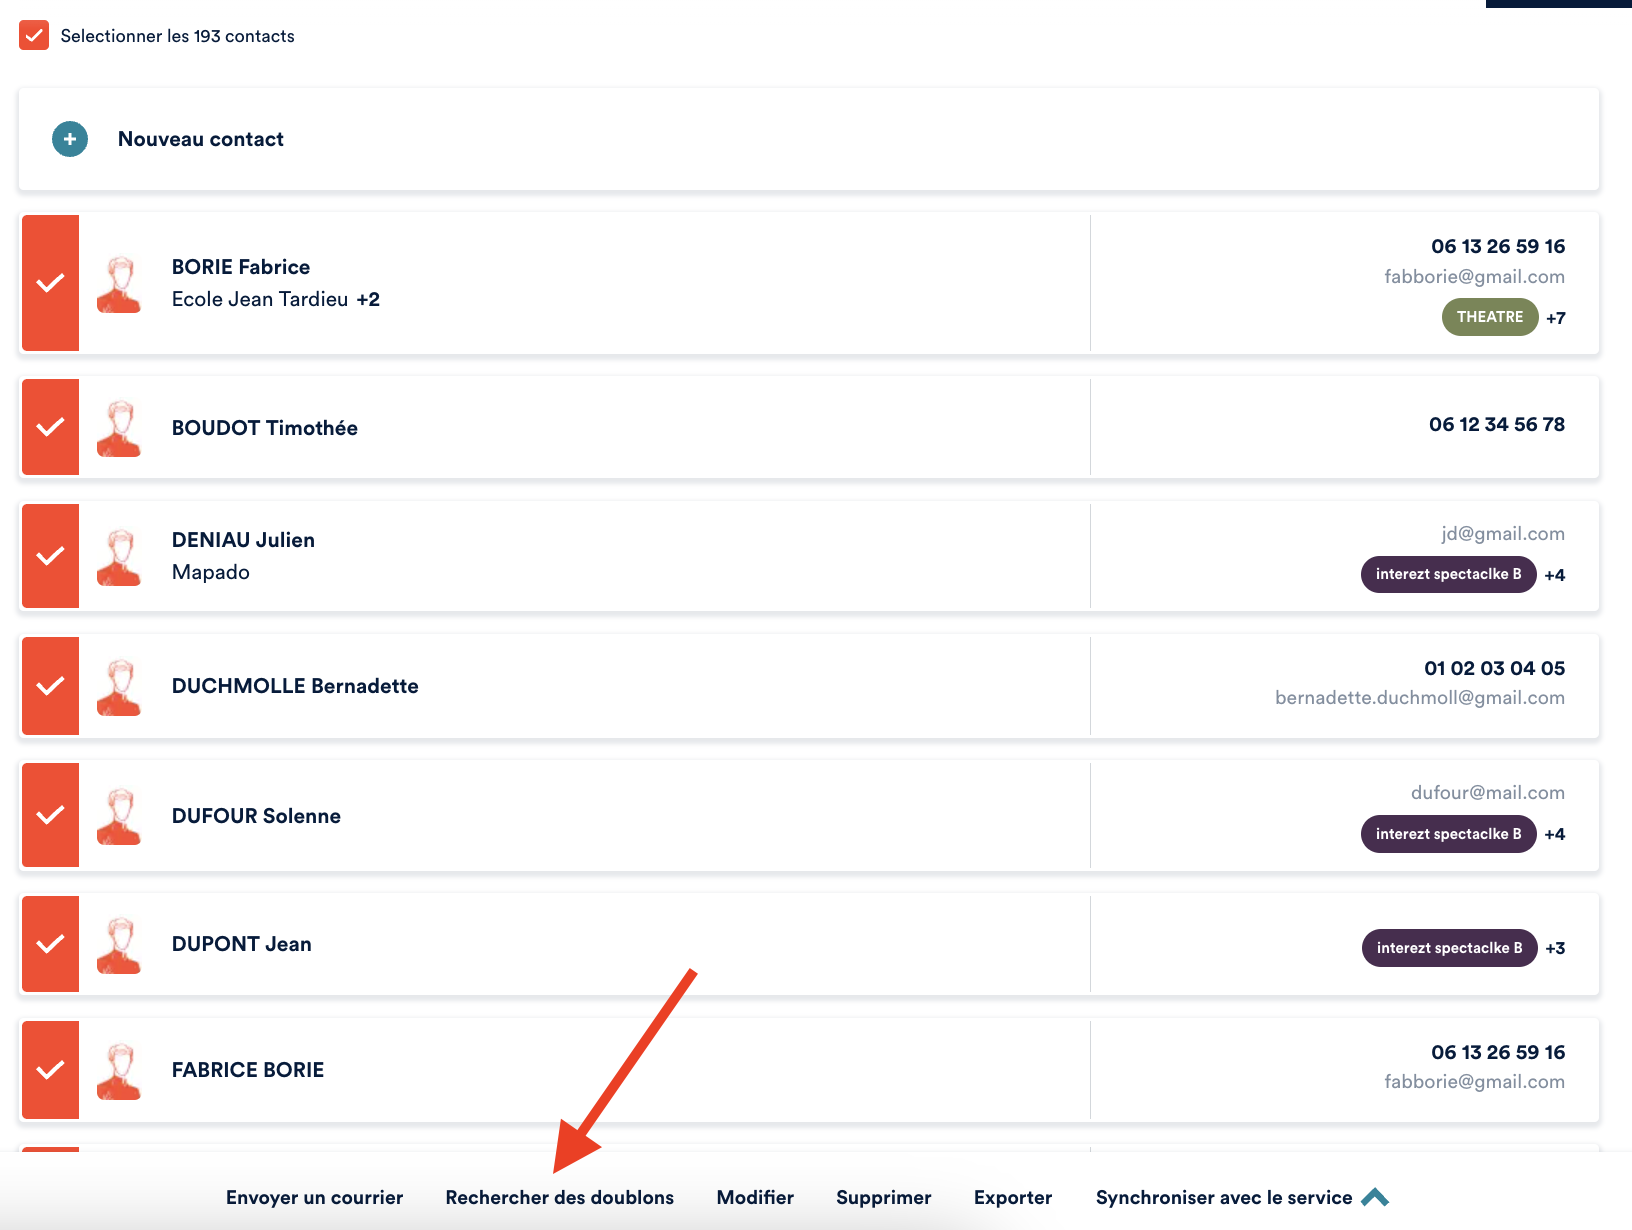Click the plus icon for Nouveau contact

click(70, 139)
